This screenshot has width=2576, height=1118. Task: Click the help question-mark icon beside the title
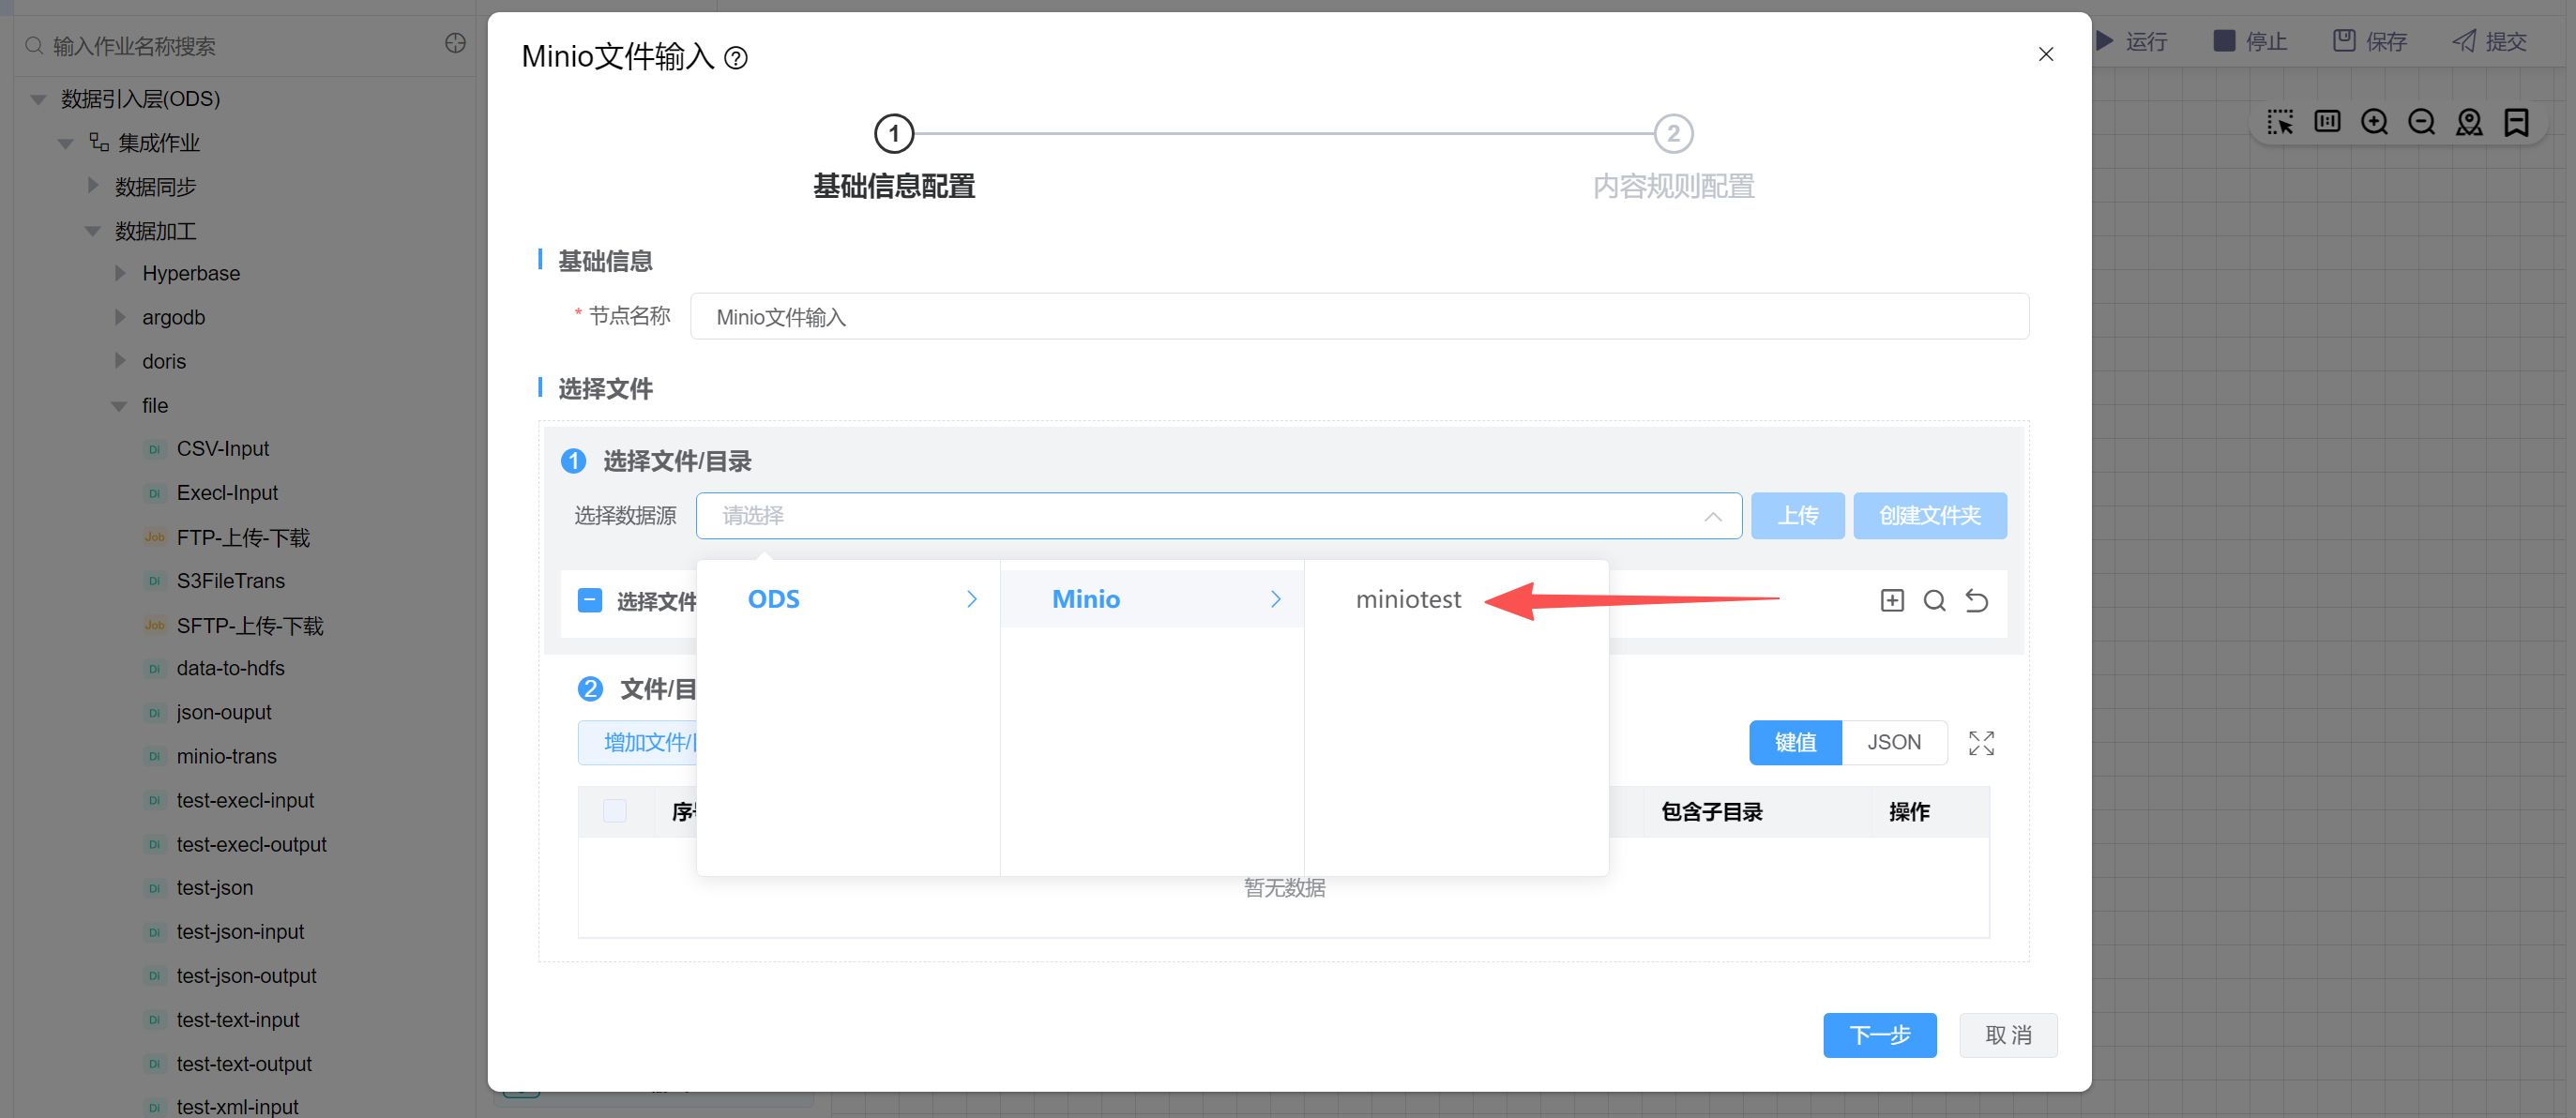(736, 58)
